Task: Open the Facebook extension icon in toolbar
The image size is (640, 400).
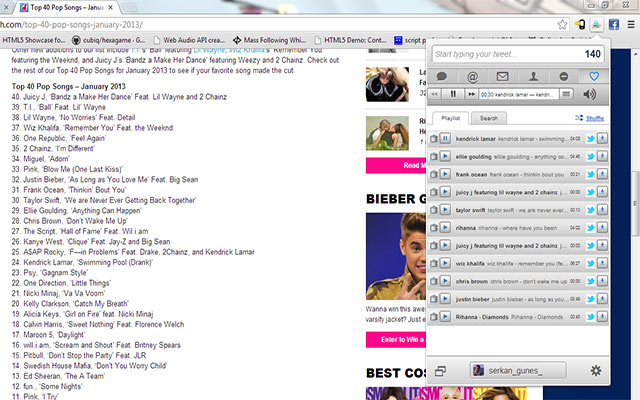Action: pos(613,24)
